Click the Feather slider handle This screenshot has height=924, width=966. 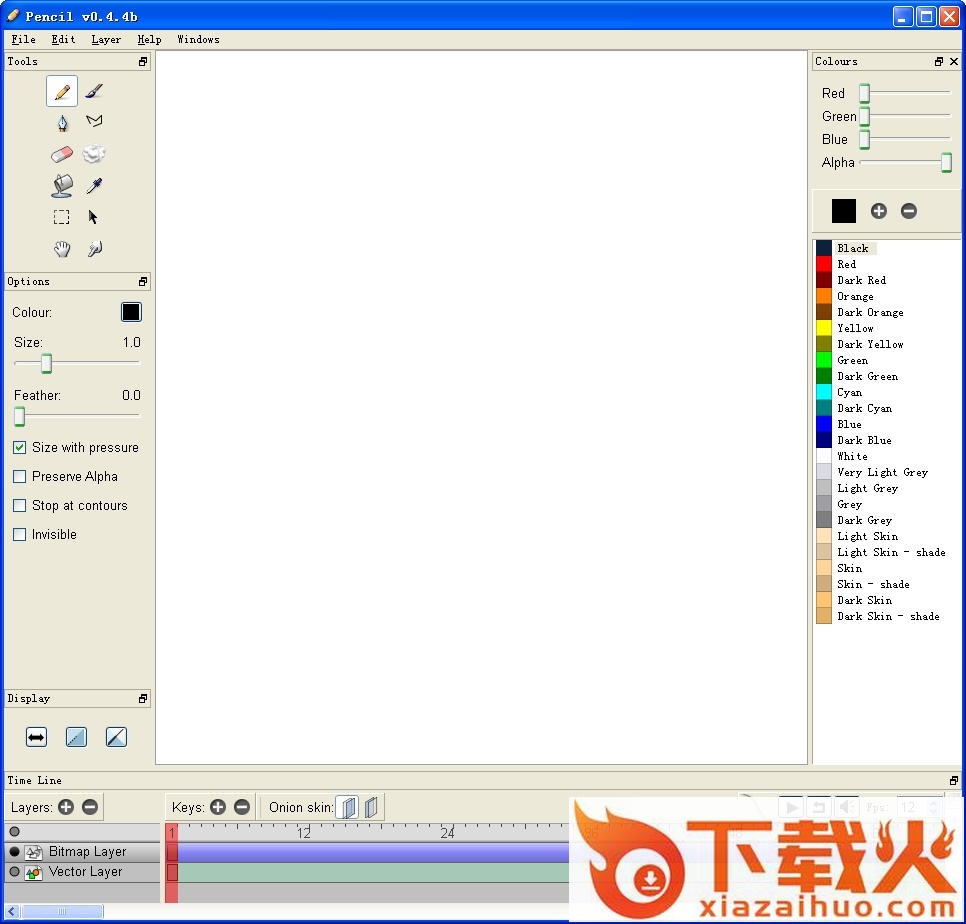(x=20, y=416)
